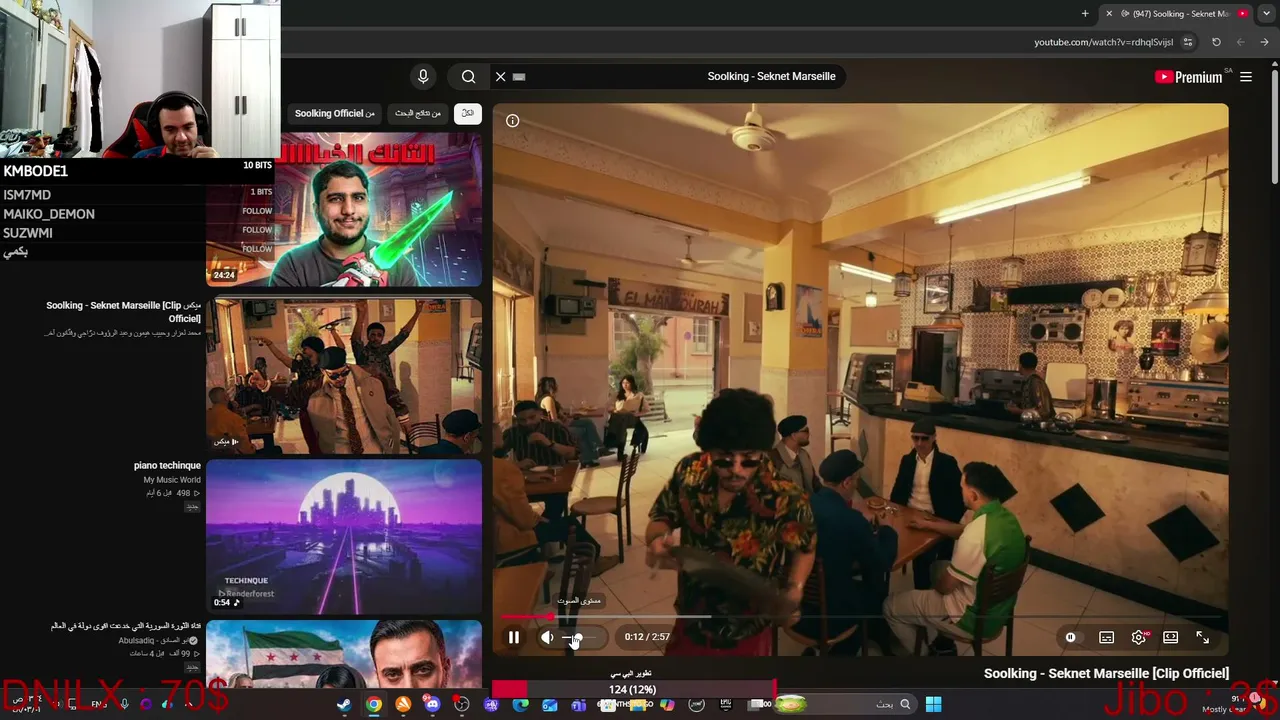The width and height of the screenshot is (1280, 720).
Task: Go forward using the right-arrow browser button
Action: 1264,42
